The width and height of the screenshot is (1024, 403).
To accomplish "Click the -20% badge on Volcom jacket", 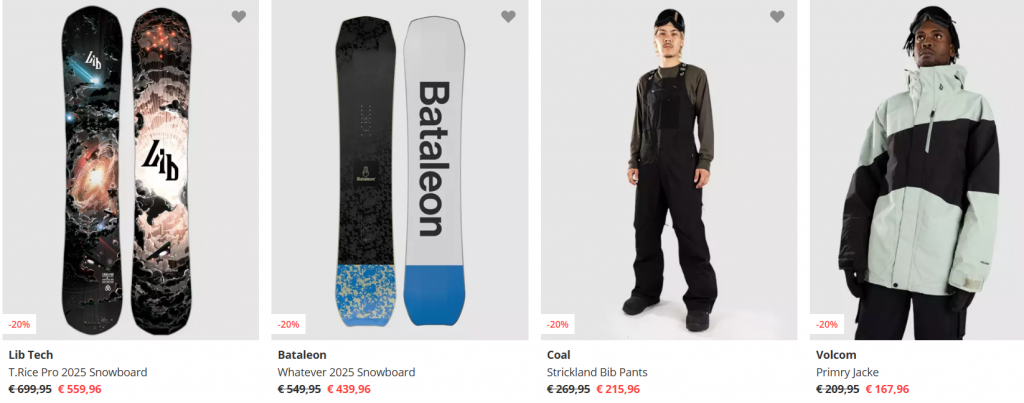I will click(x=827, y=325).
